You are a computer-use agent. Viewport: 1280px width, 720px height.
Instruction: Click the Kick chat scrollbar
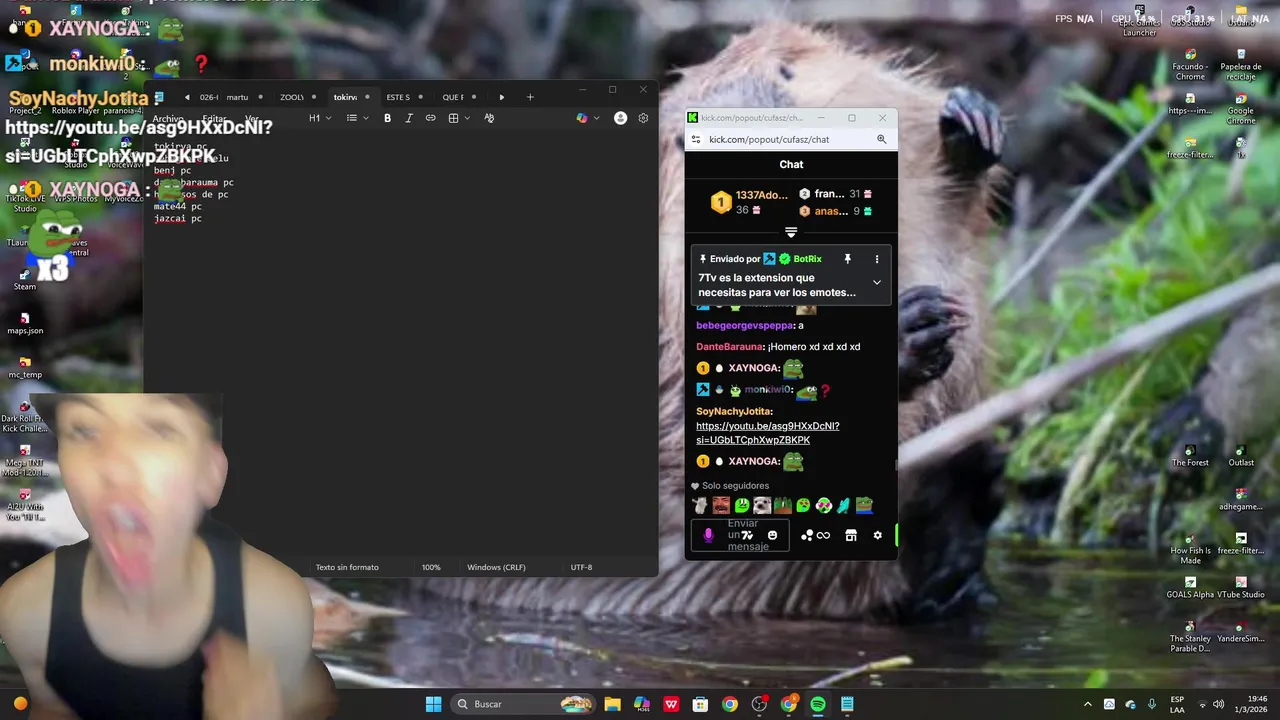895,465
